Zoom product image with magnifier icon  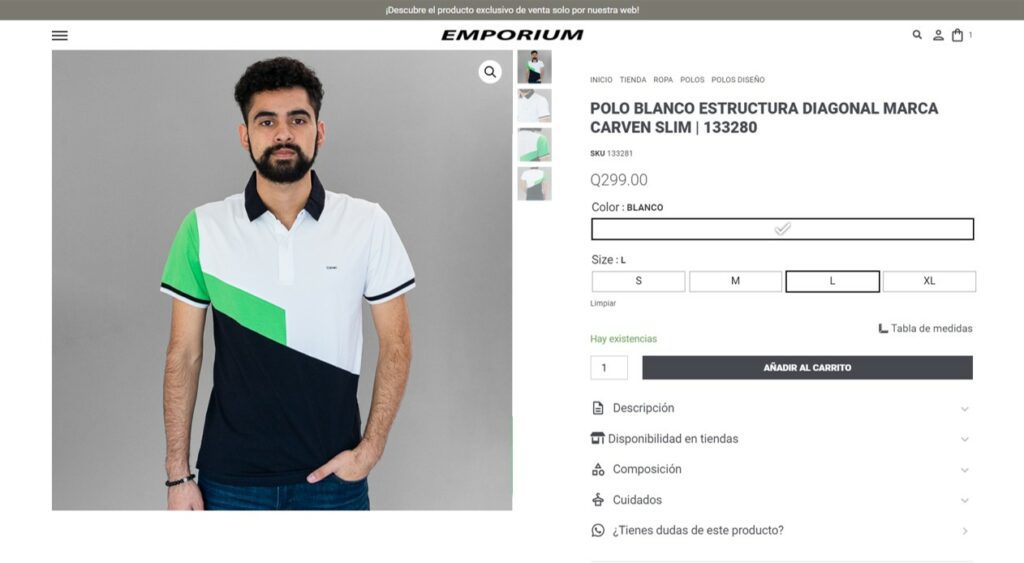point(490,72)
